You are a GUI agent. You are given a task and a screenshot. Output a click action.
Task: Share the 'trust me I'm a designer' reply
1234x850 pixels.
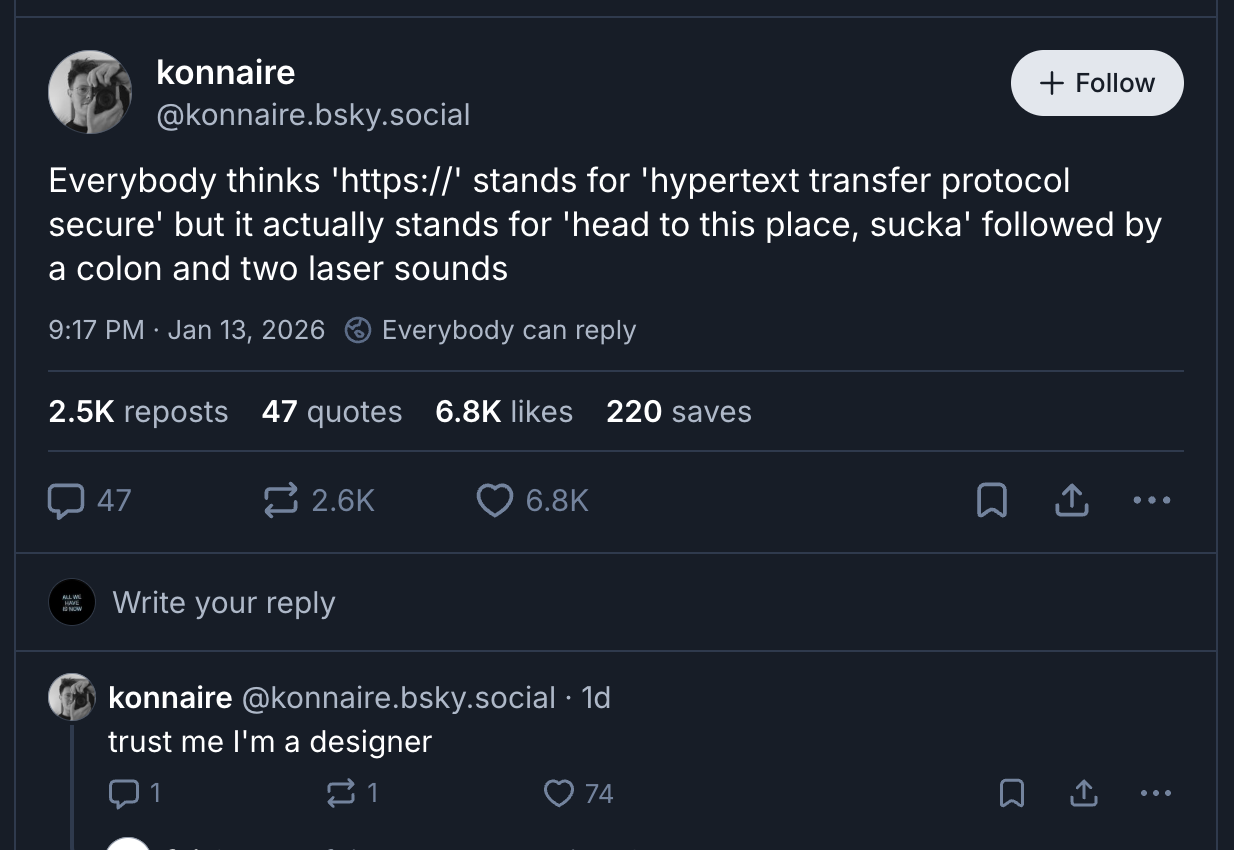pyautogui.click(x=1082, y=793)
